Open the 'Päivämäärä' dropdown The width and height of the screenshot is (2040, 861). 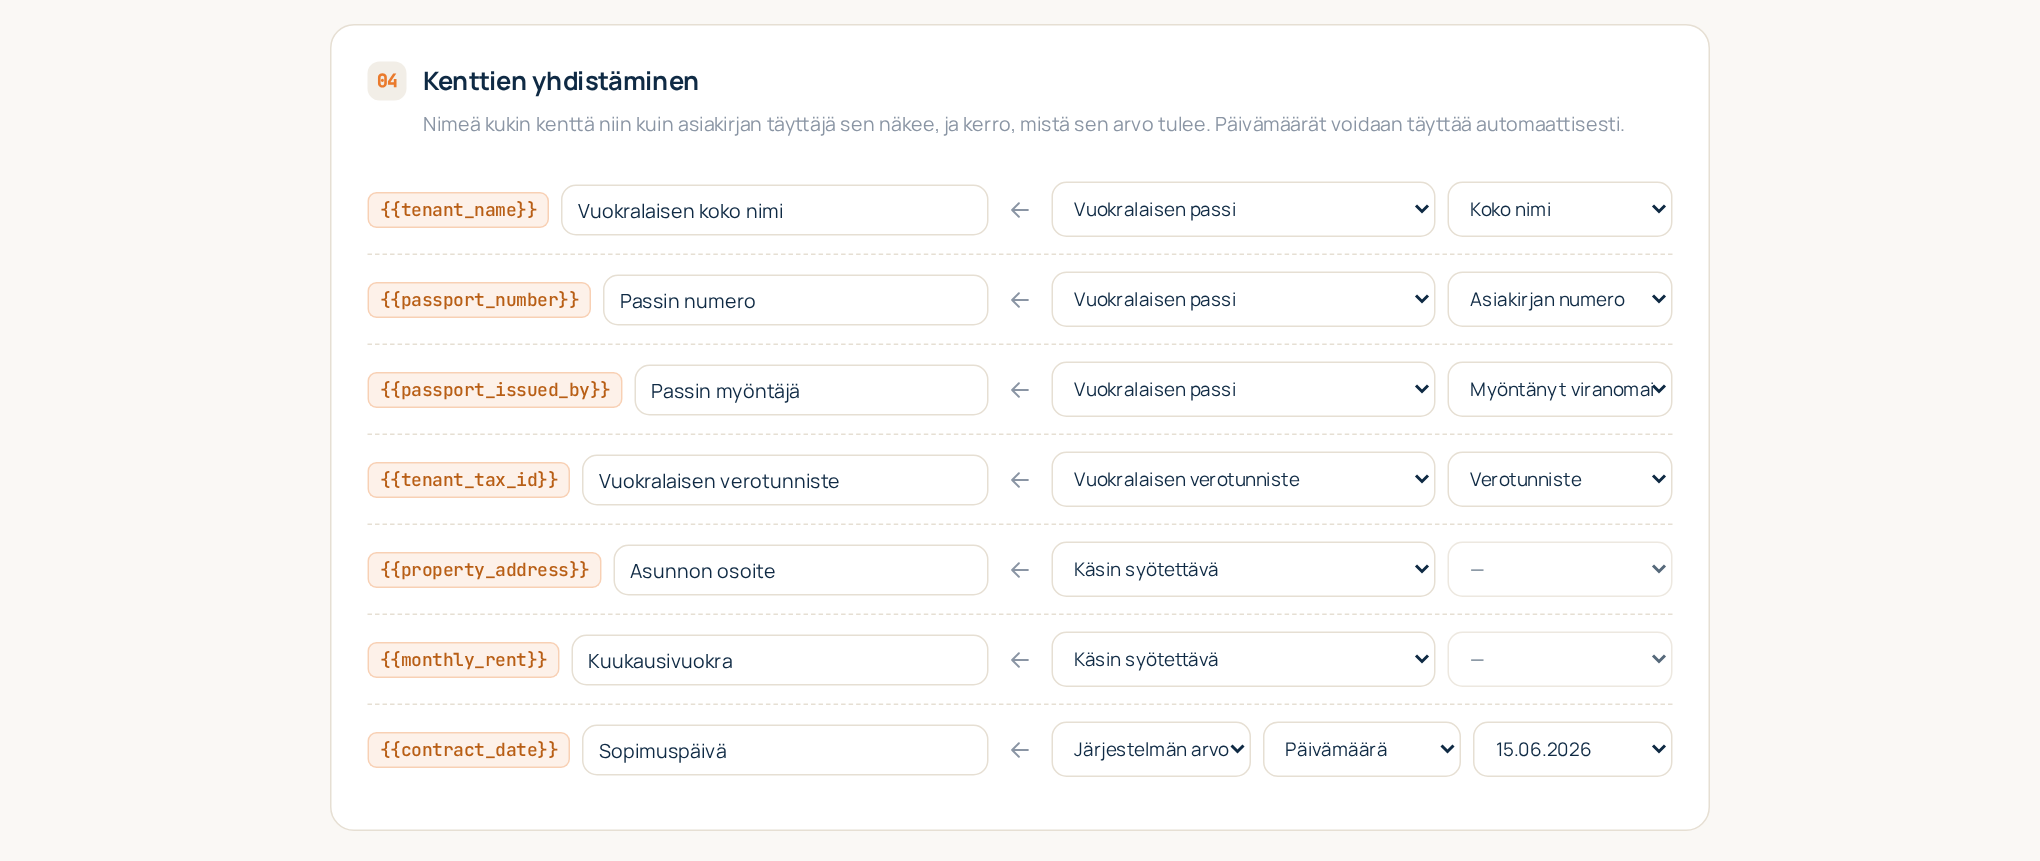tap(1361, 749)
